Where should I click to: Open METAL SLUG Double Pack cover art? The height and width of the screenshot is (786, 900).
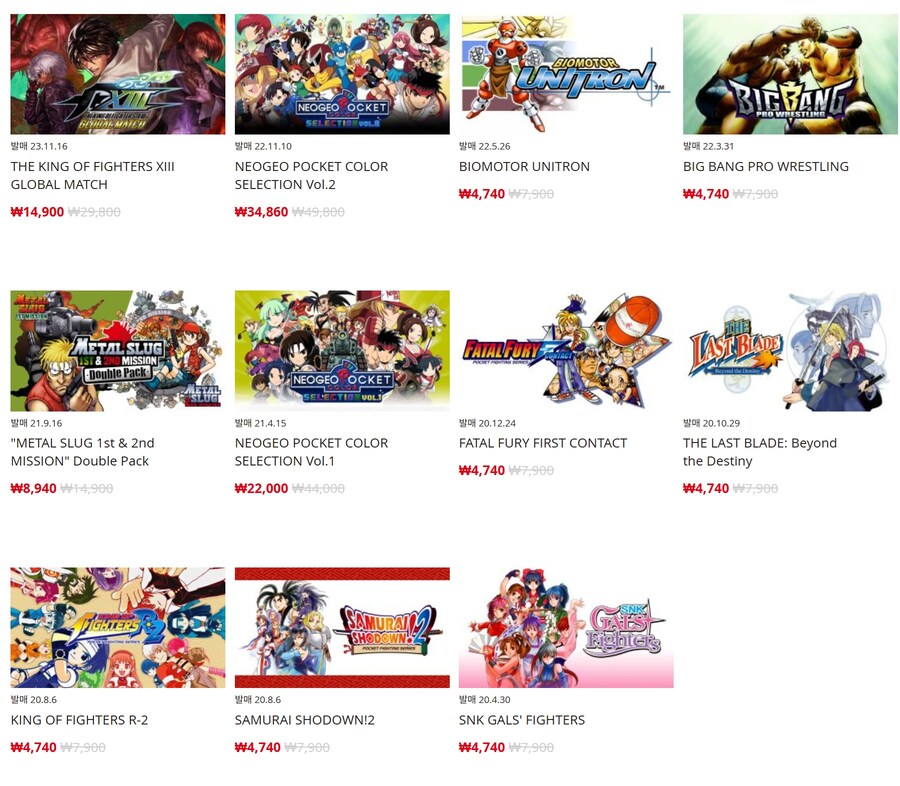tap(118, 351)
